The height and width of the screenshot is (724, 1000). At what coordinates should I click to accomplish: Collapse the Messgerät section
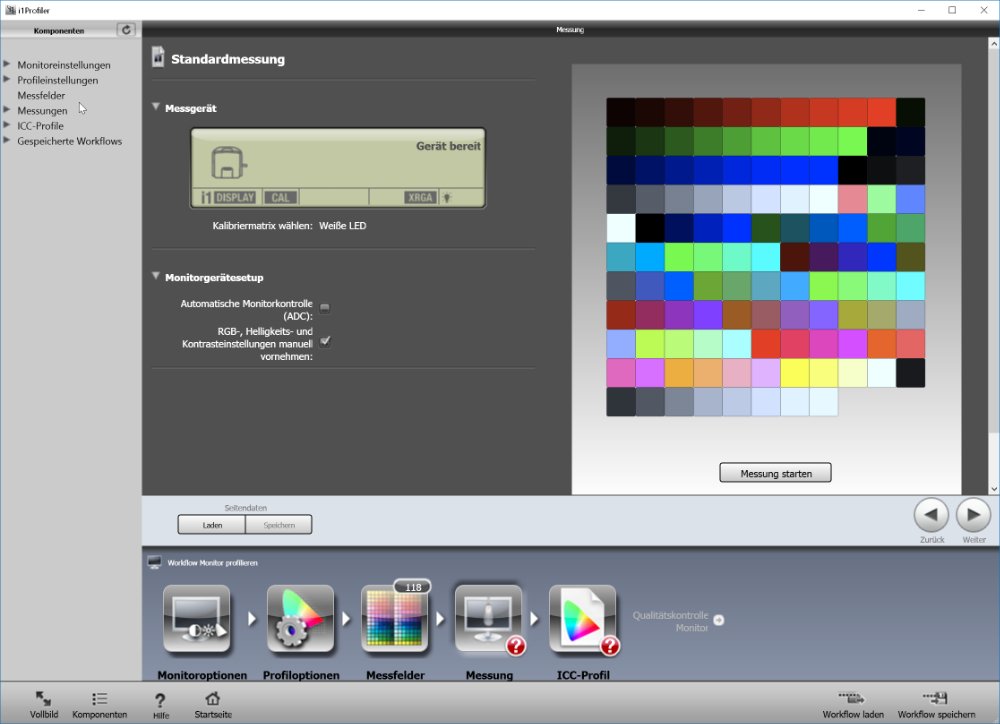pyautogui.click(x=156, y=107)
